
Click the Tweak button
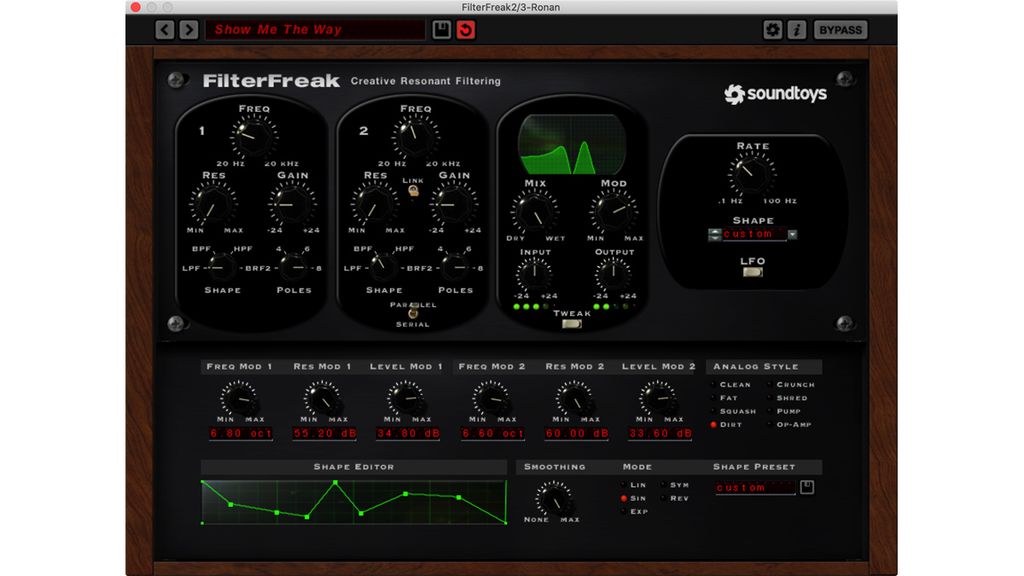(x=572, y=321)
